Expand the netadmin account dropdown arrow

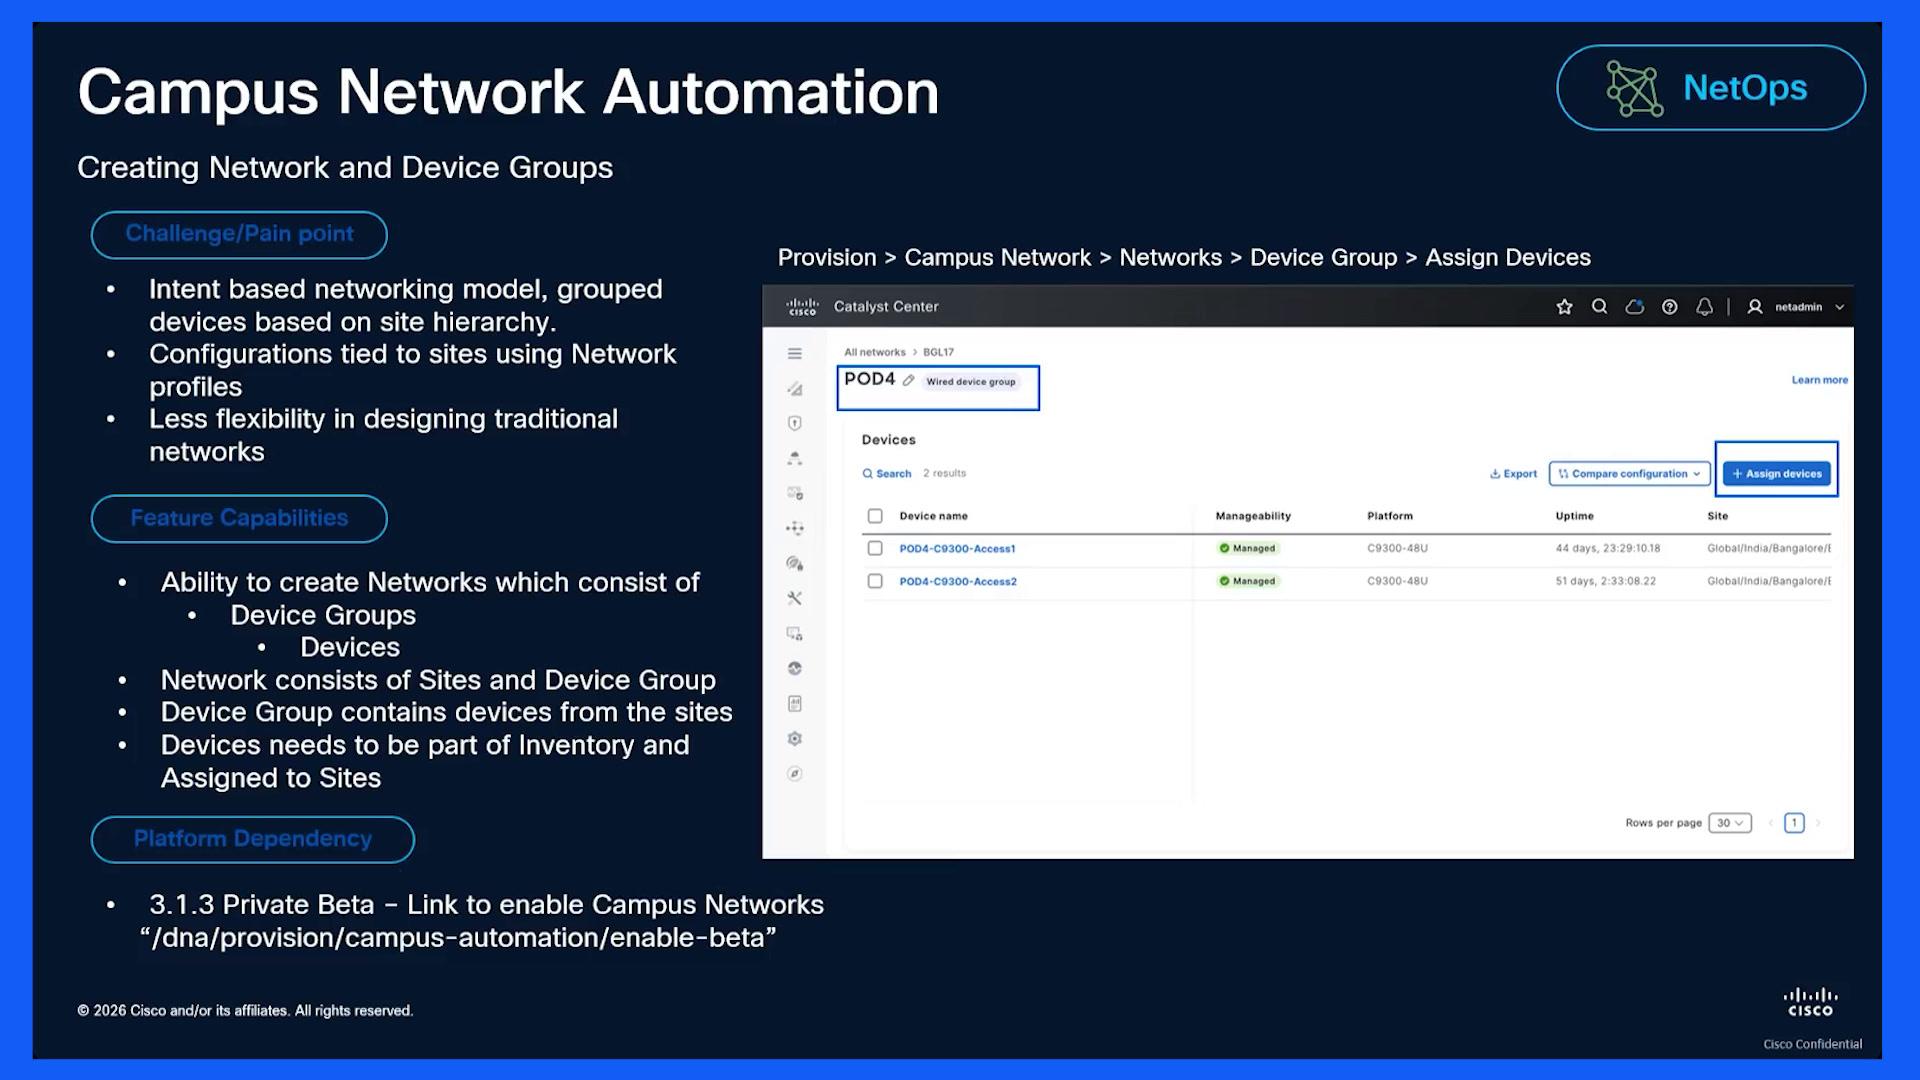(1840, 307)
